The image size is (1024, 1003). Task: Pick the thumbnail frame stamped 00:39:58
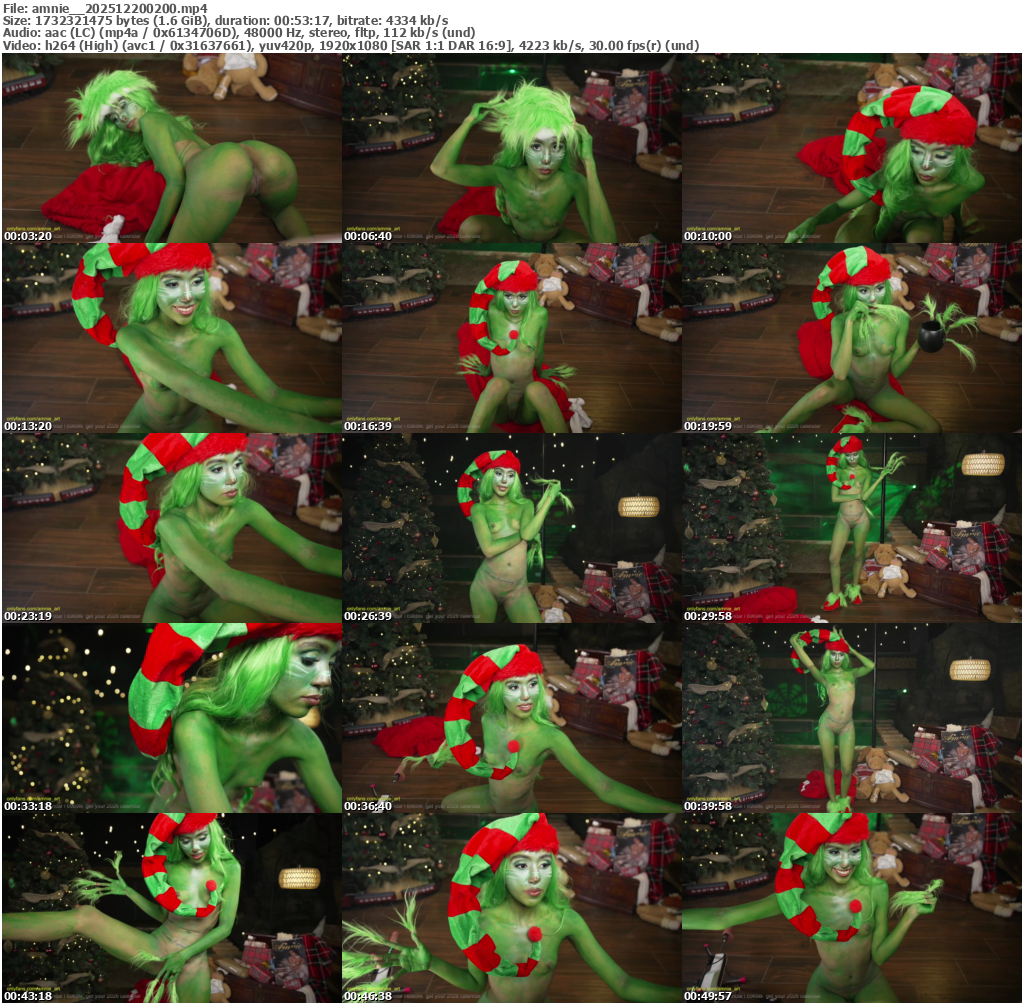click(852, 718)
